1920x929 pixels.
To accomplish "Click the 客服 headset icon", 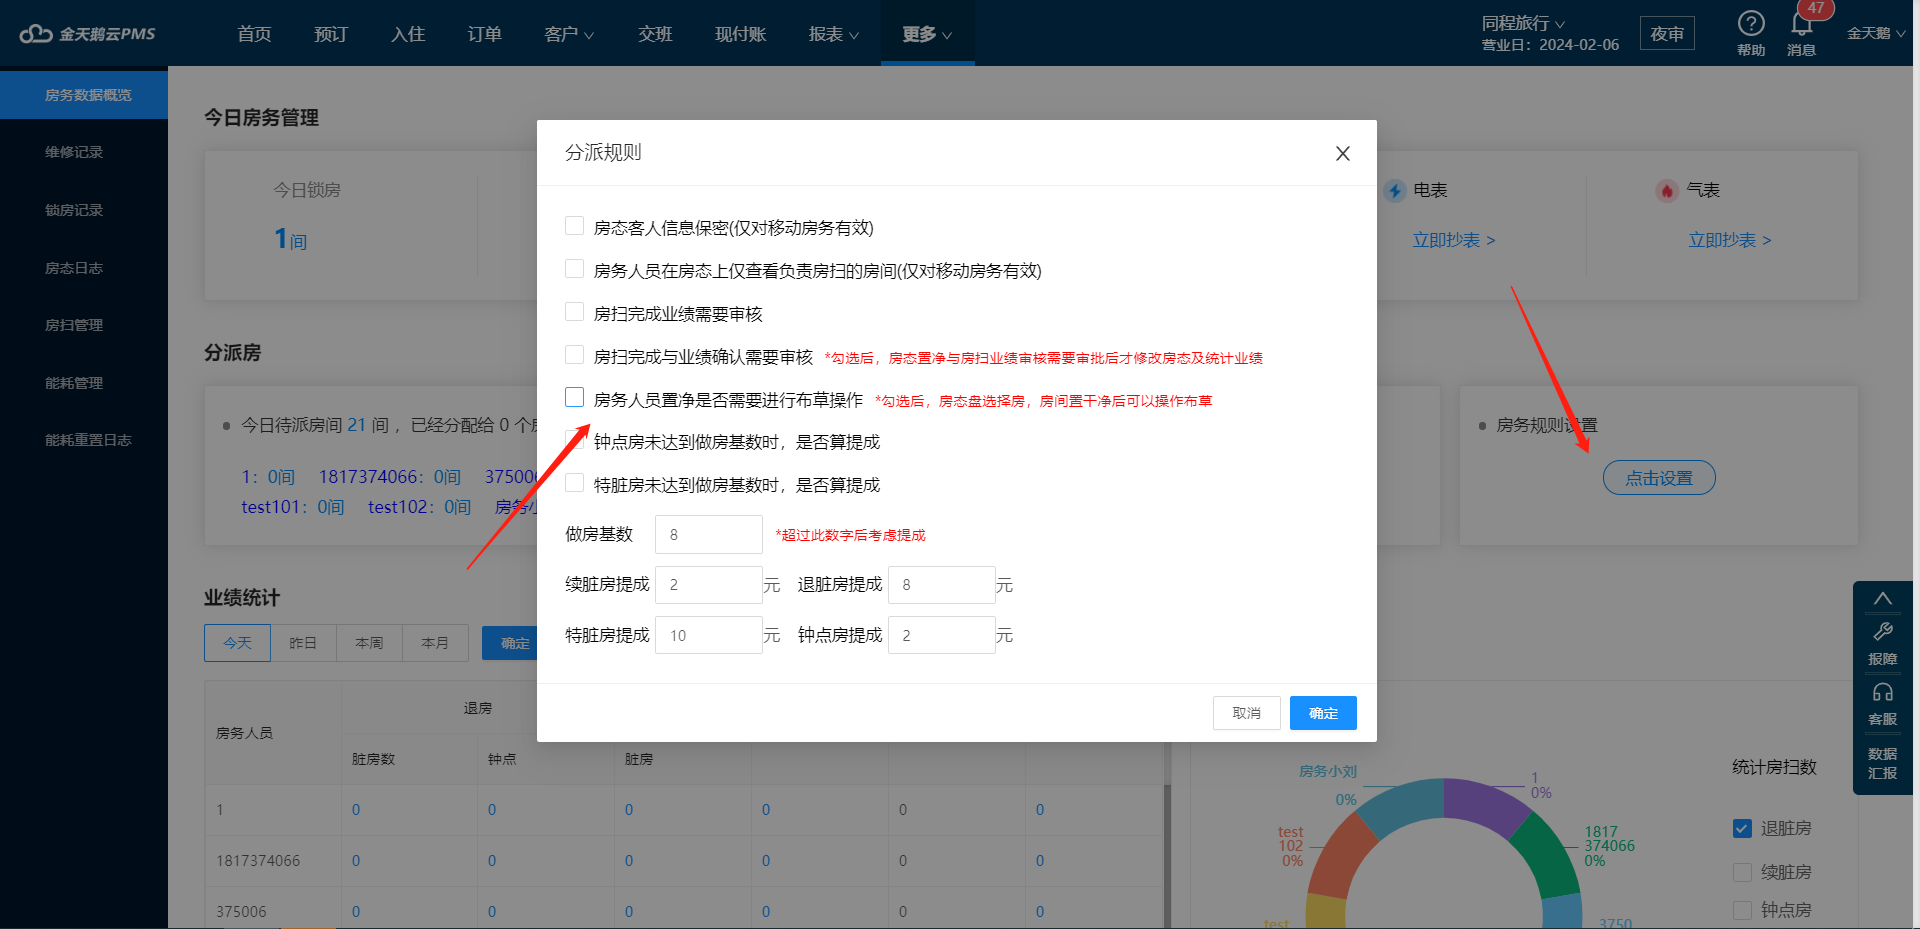I will (x=1883, y=692).
